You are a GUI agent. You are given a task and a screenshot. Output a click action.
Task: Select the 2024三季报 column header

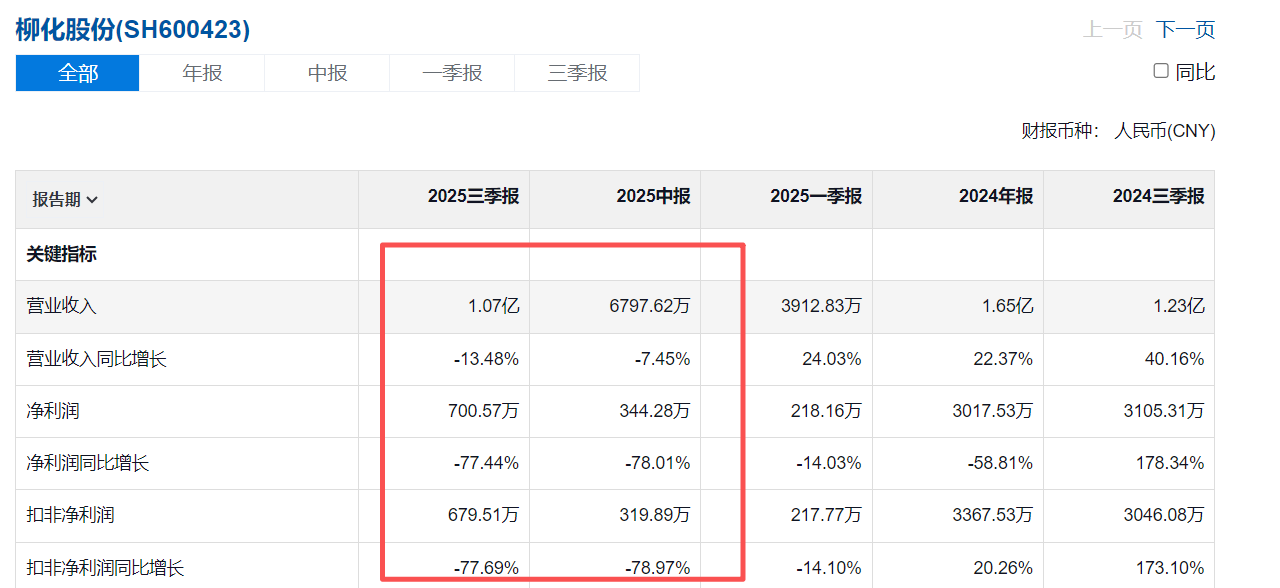coord(1158,197)
